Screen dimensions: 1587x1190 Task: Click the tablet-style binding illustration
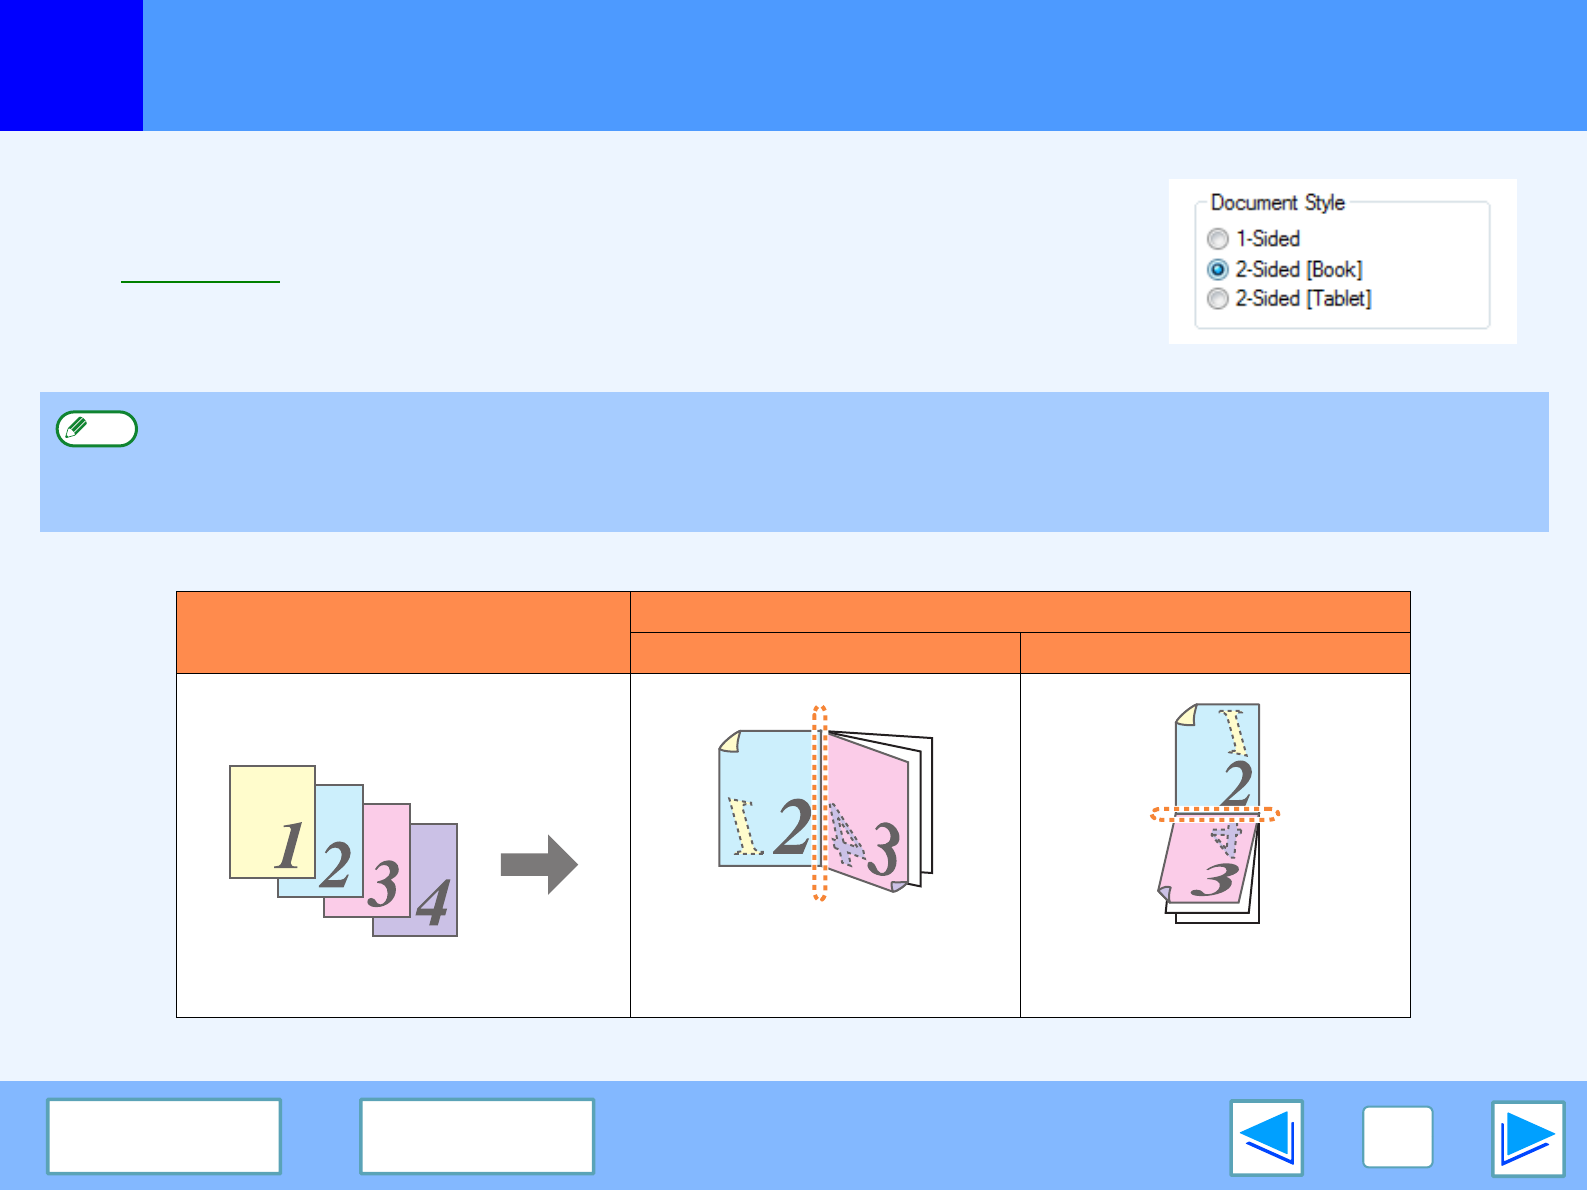point(1214,813)
